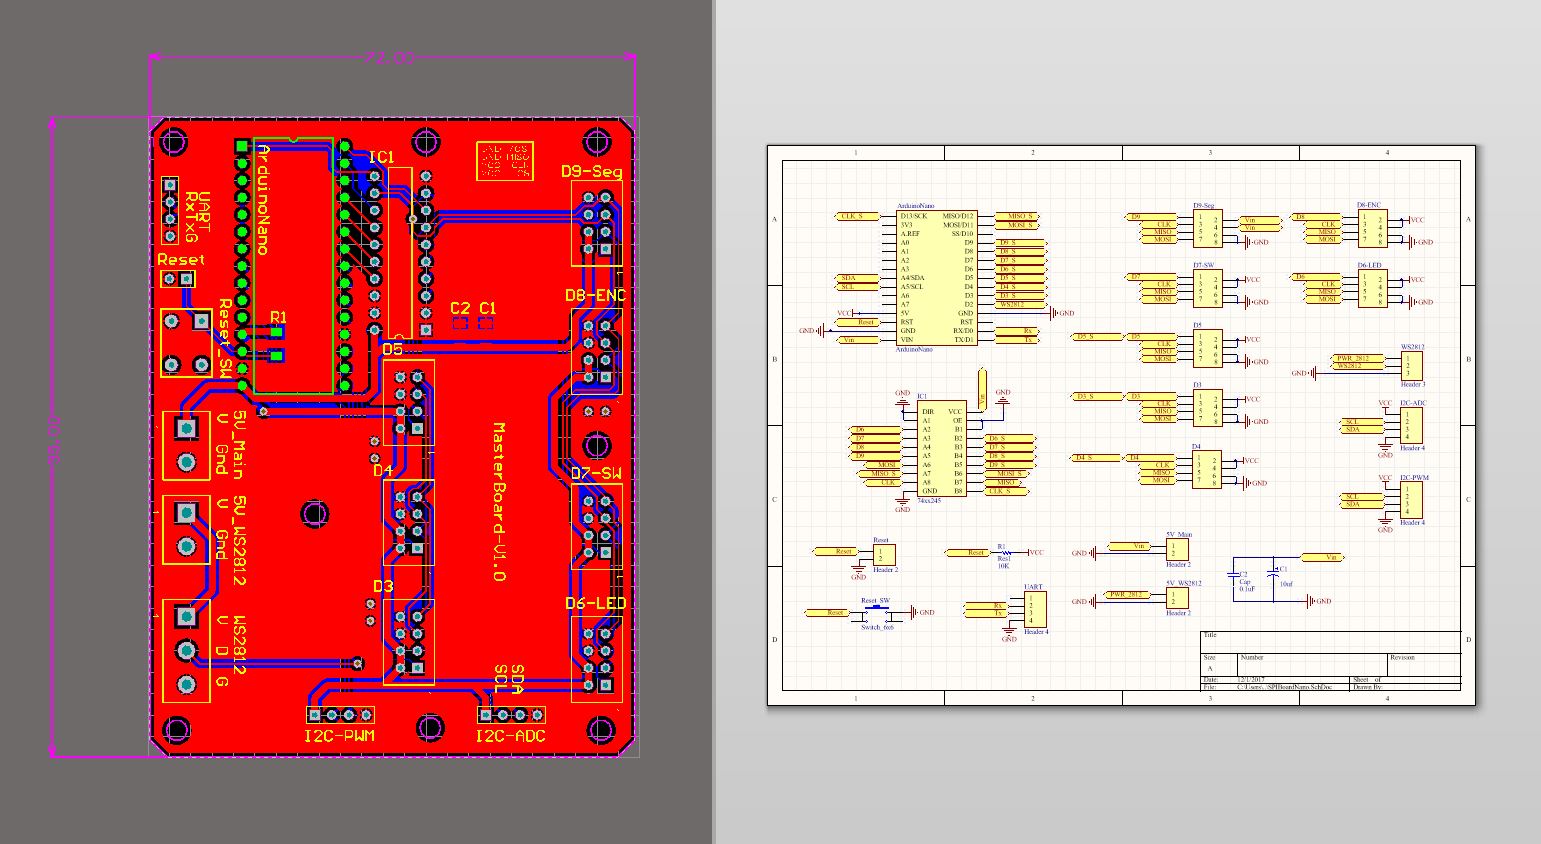This screenshot has width=1541, height=844.
Task: Select the UART header symbol in the schematic
Action: click(x=1035, y=610)
